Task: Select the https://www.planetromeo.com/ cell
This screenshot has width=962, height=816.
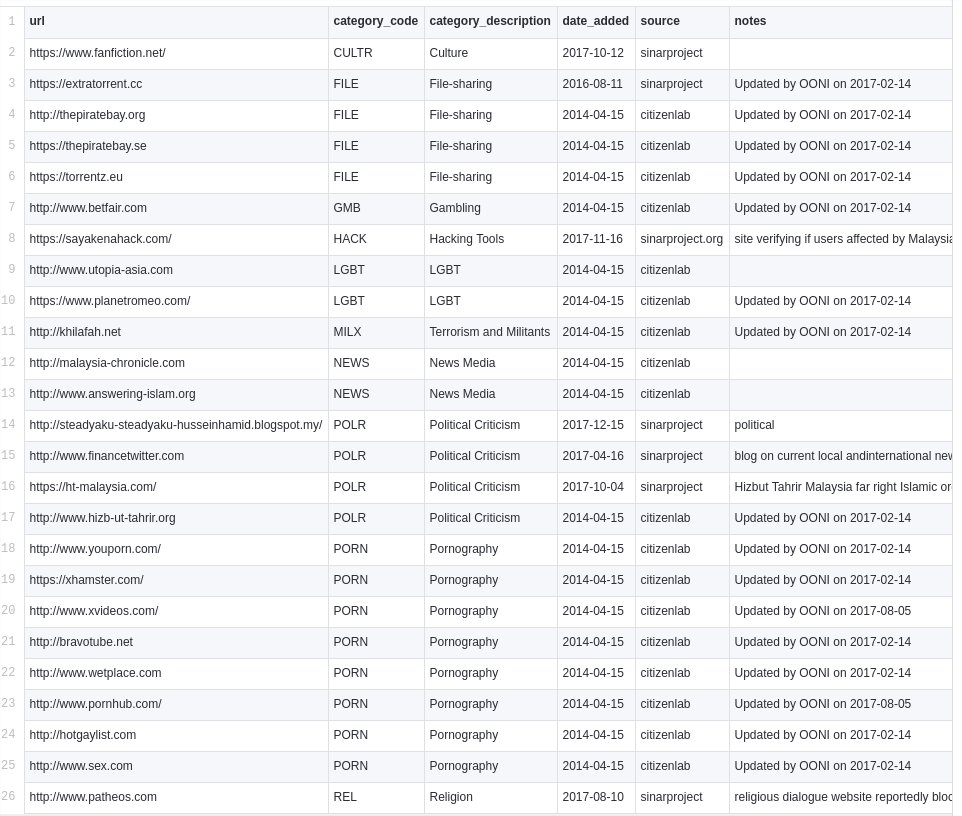Action: (x=176, y=301)
